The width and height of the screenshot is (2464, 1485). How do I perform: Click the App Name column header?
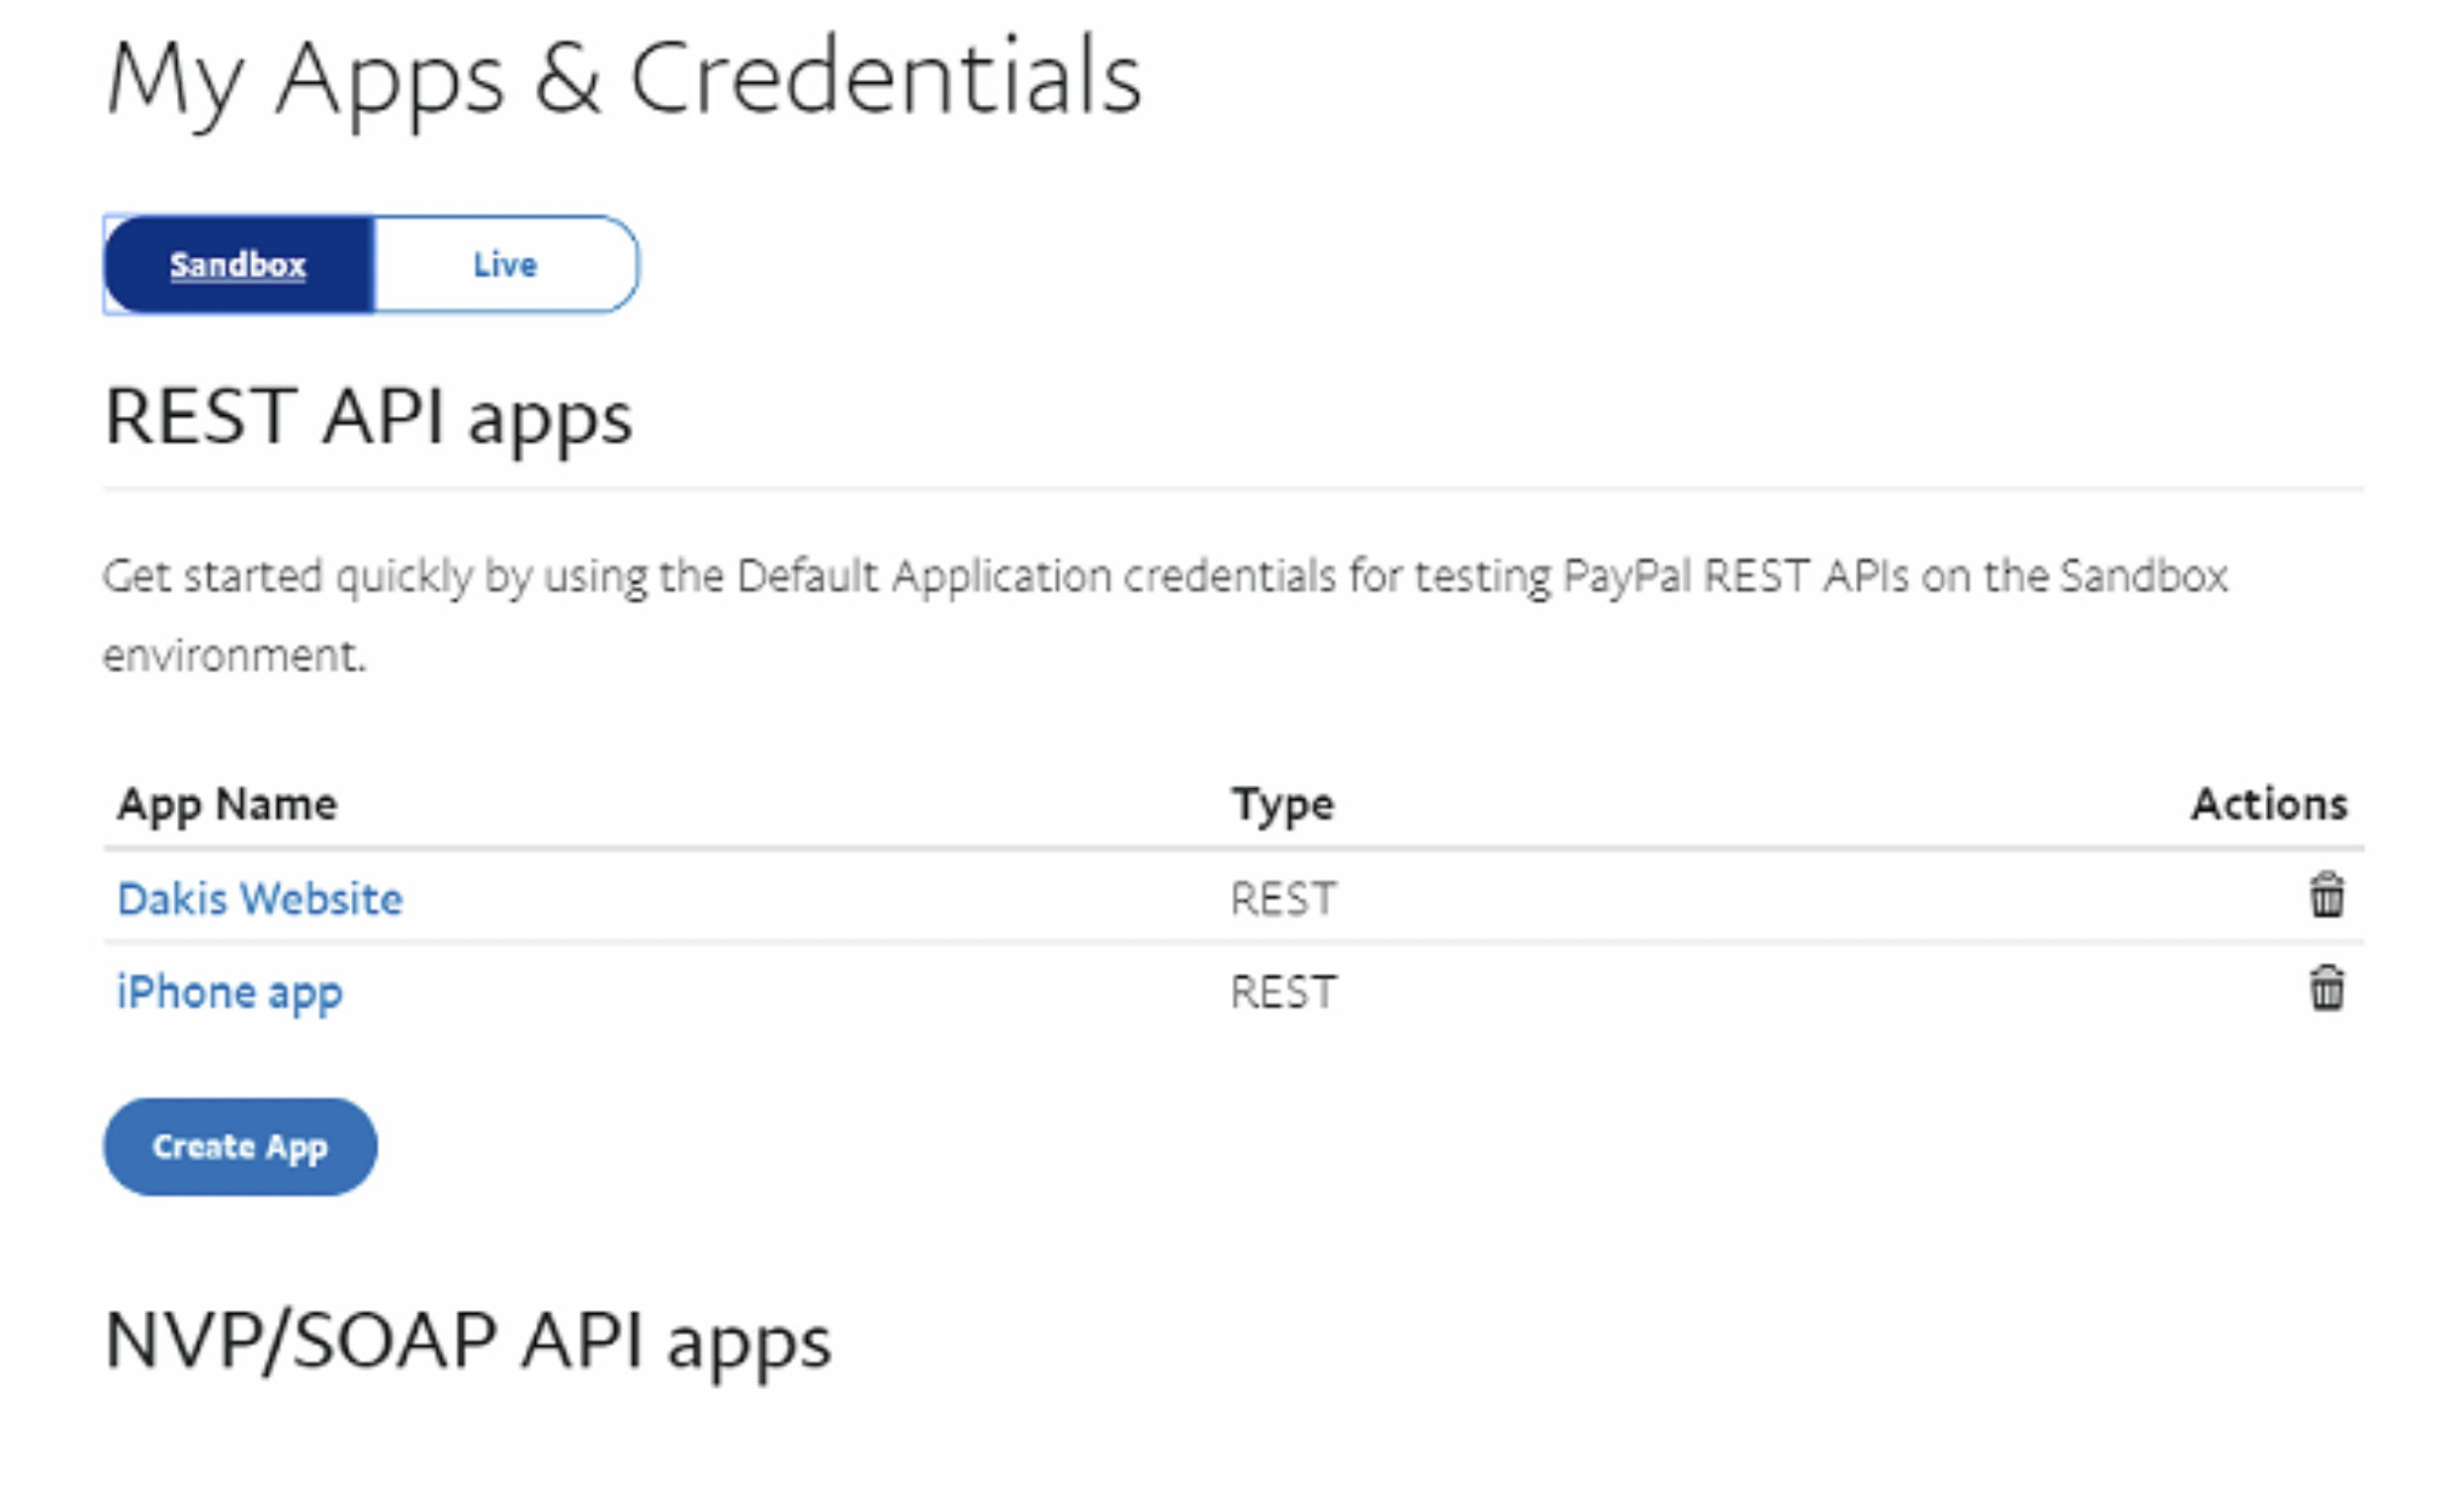point(227,804)
